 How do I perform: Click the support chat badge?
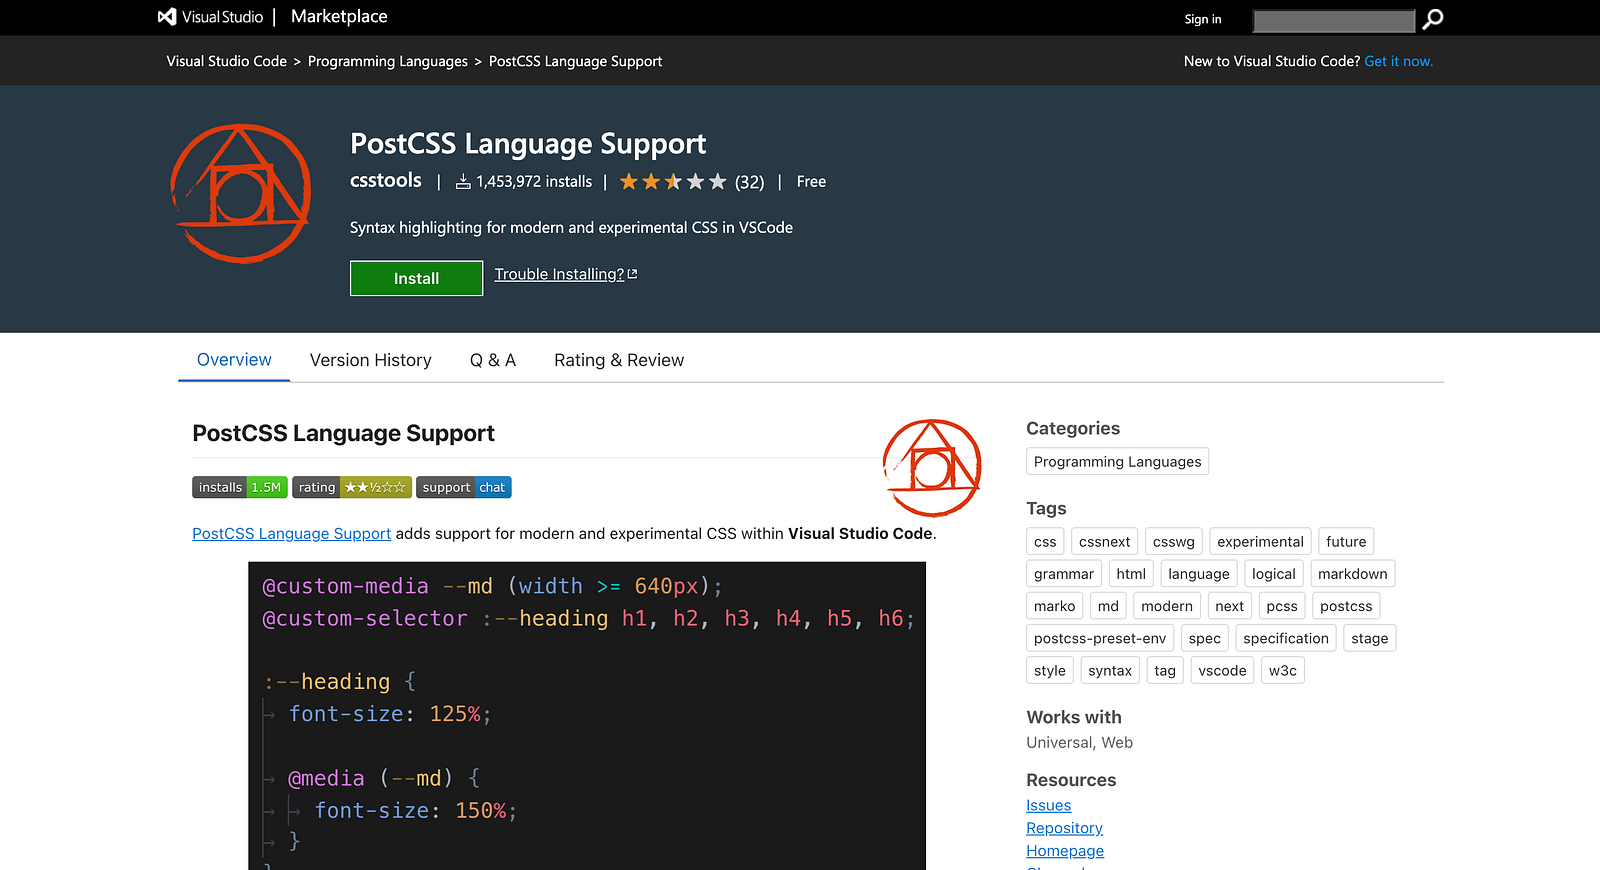pos(464,487)
